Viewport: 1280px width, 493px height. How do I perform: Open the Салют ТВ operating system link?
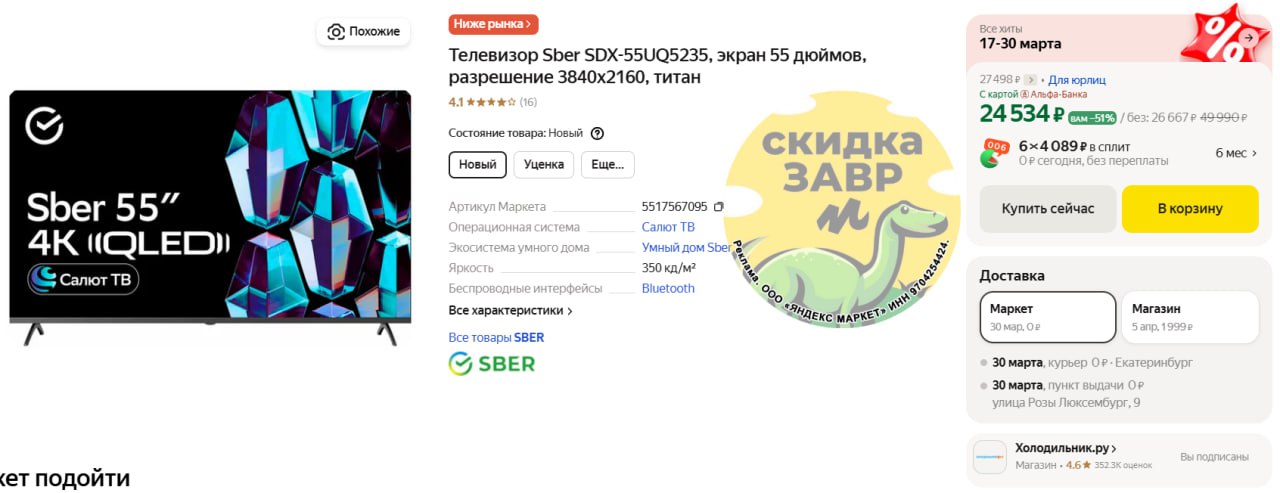coord(668,227)
